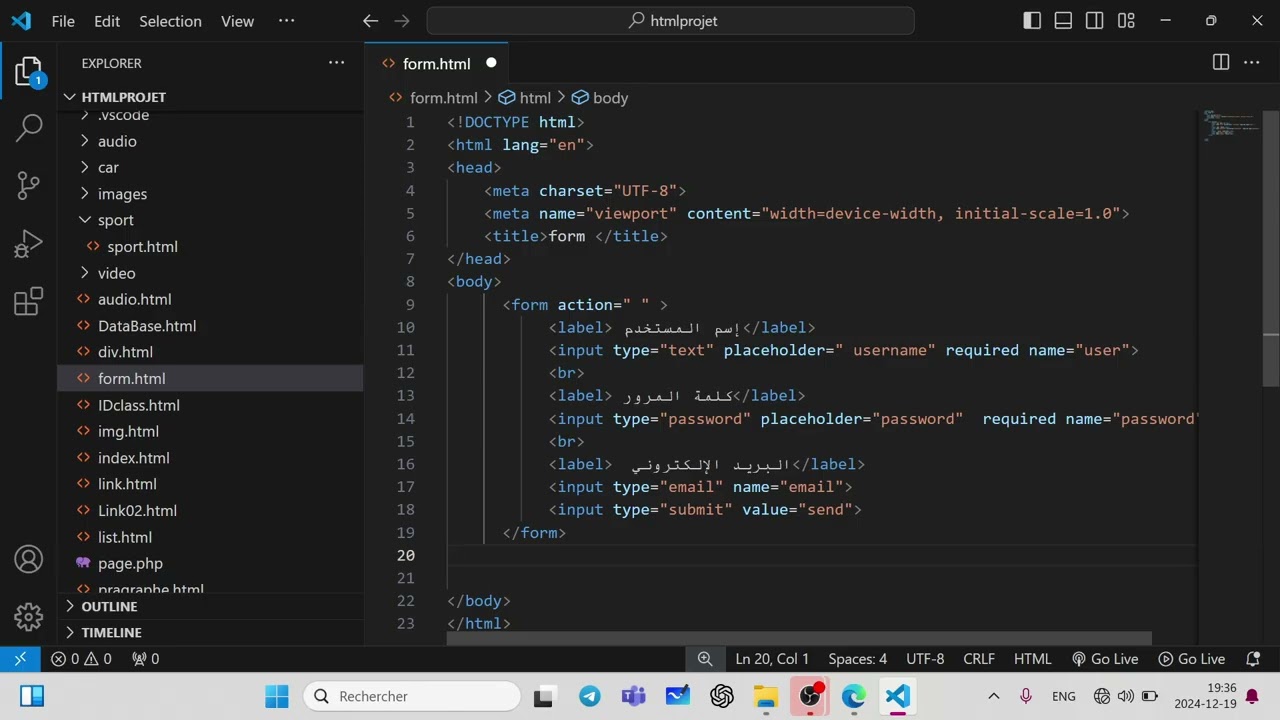This screenshot has height=720, width=1280.
Task: Open the remote window indicator
Action: pyautogui.click(x=20, y=659)
